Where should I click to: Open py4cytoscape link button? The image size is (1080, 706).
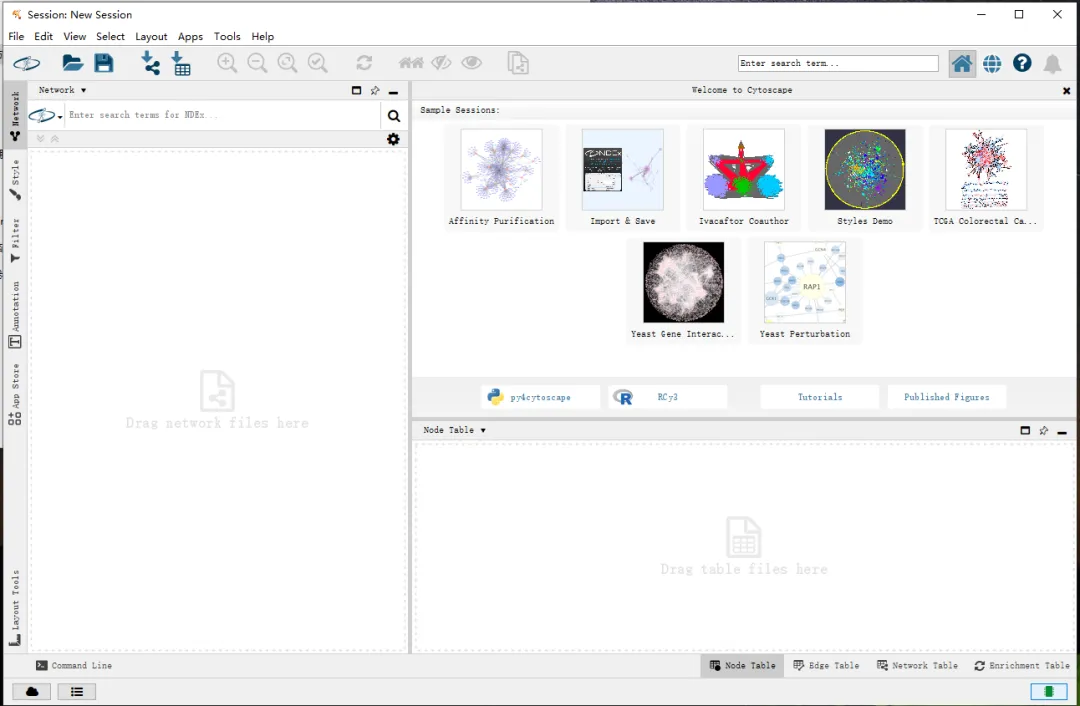540,397
